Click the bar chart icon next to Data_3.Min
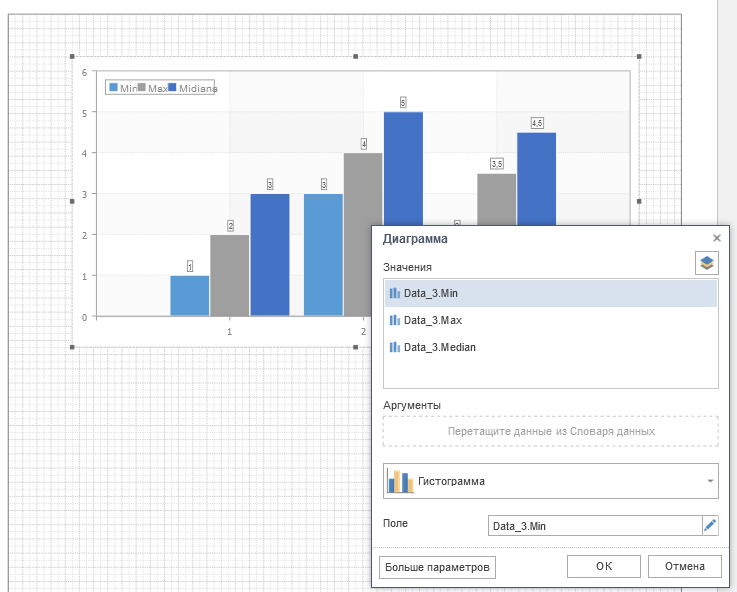 (x=394, y=294)
